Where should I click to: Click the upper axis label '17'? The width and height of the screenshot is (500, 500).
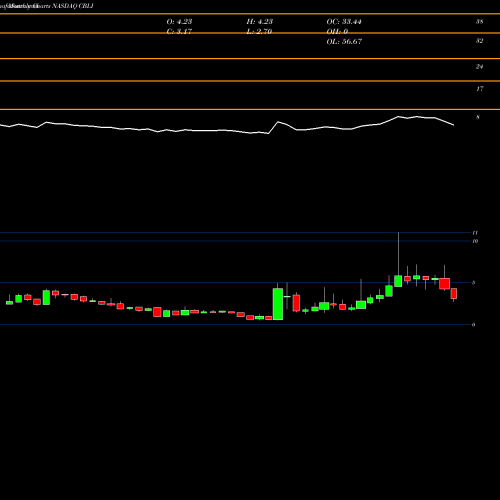point(479,89)
